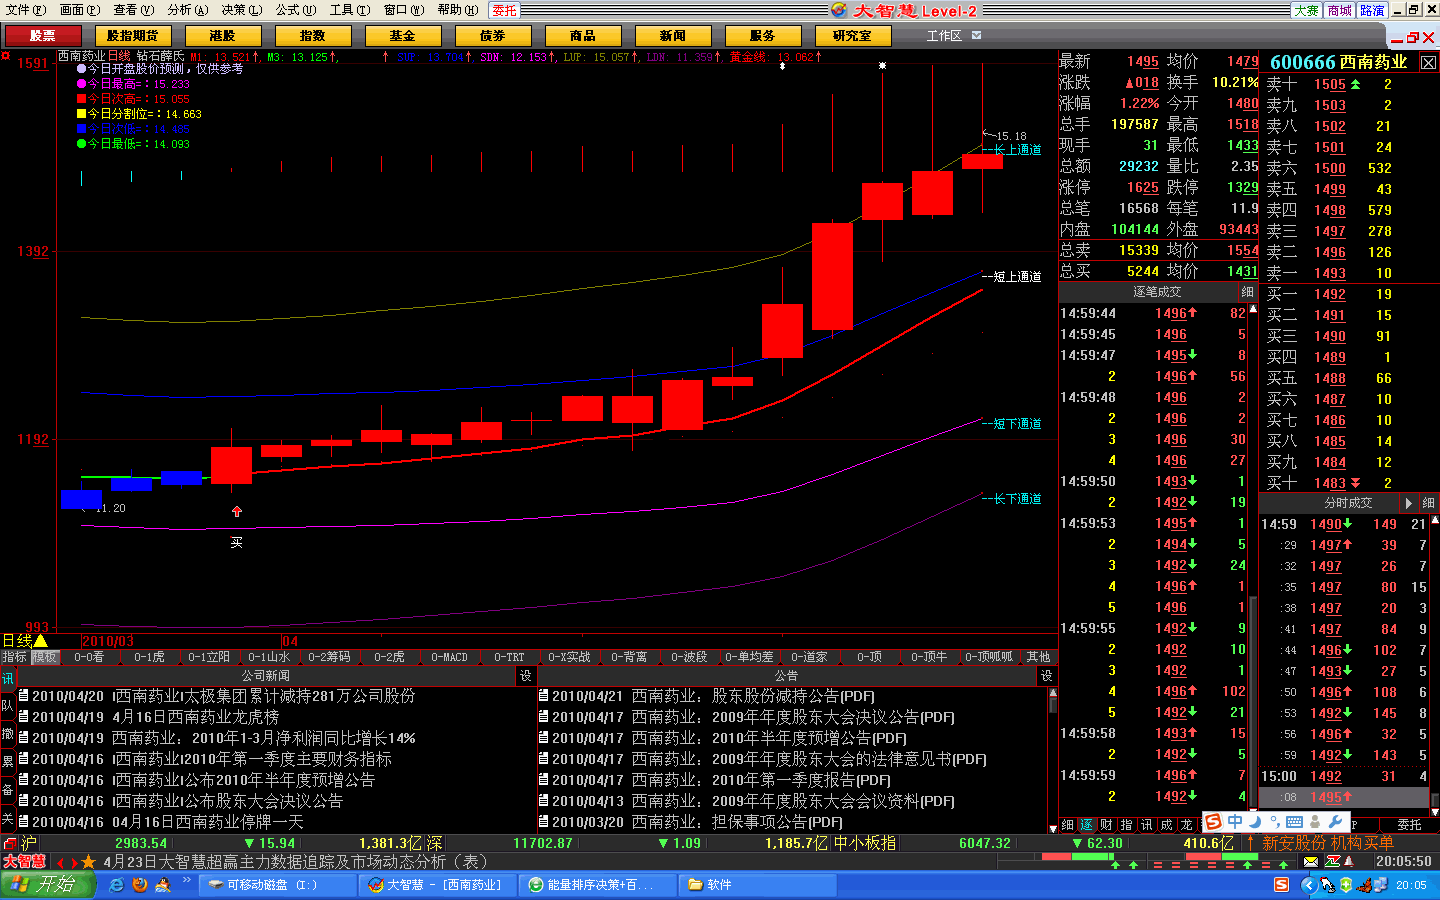Select the 股指期货 tab

(133, 36)
